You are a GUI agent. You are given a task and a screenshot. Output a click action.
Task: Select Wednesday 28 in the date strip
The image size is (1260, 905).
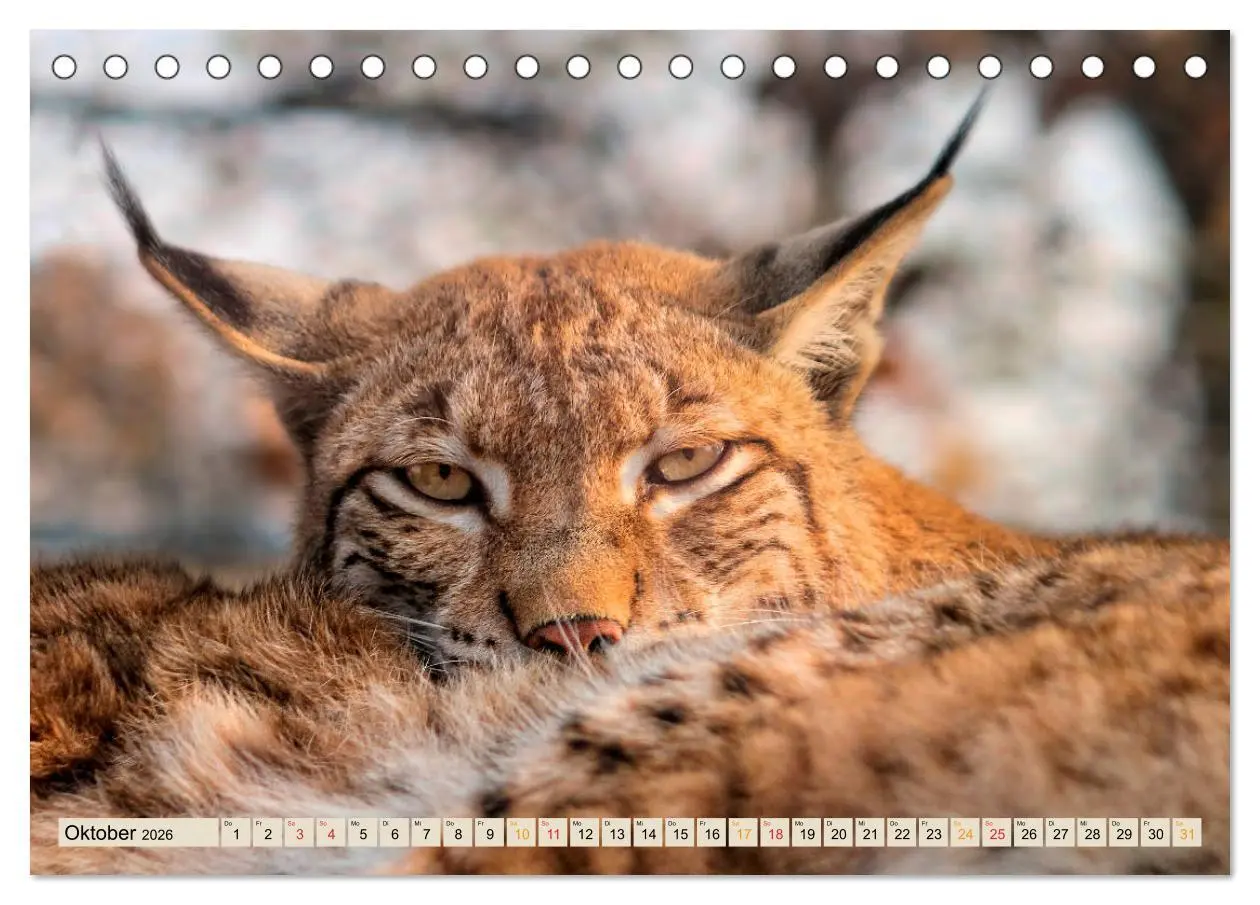tap(1093, 832)
